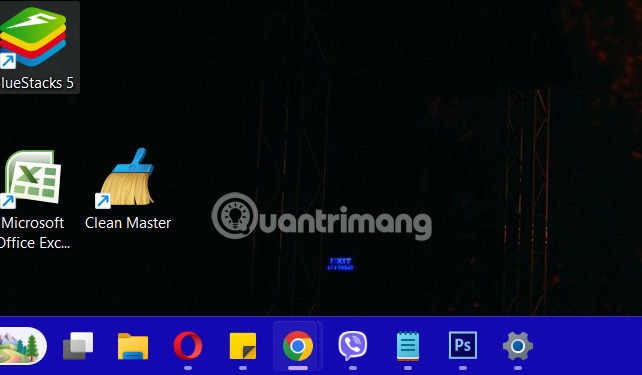Open Viber from the taskbar
Screen dimensions: 642x375
click(353, 346)
